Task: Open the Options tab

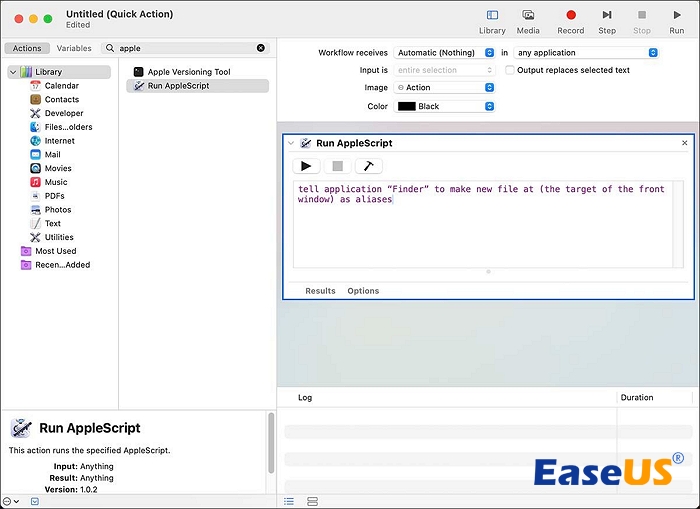Action: [x=363, y=291]
